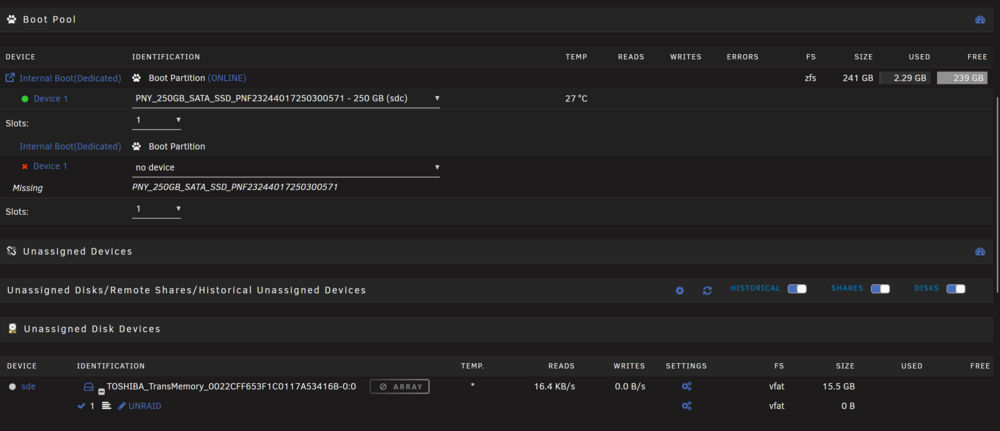Click the 27 °C temperature value

[576, 99]
